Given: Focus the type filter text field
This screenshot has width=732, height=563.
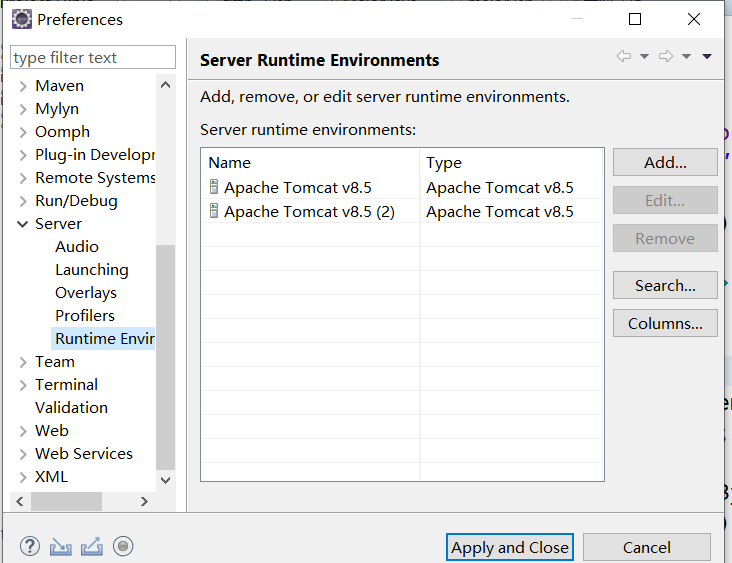Looking at the screenshot, I should pyautogui.click(x=93, y=57).
